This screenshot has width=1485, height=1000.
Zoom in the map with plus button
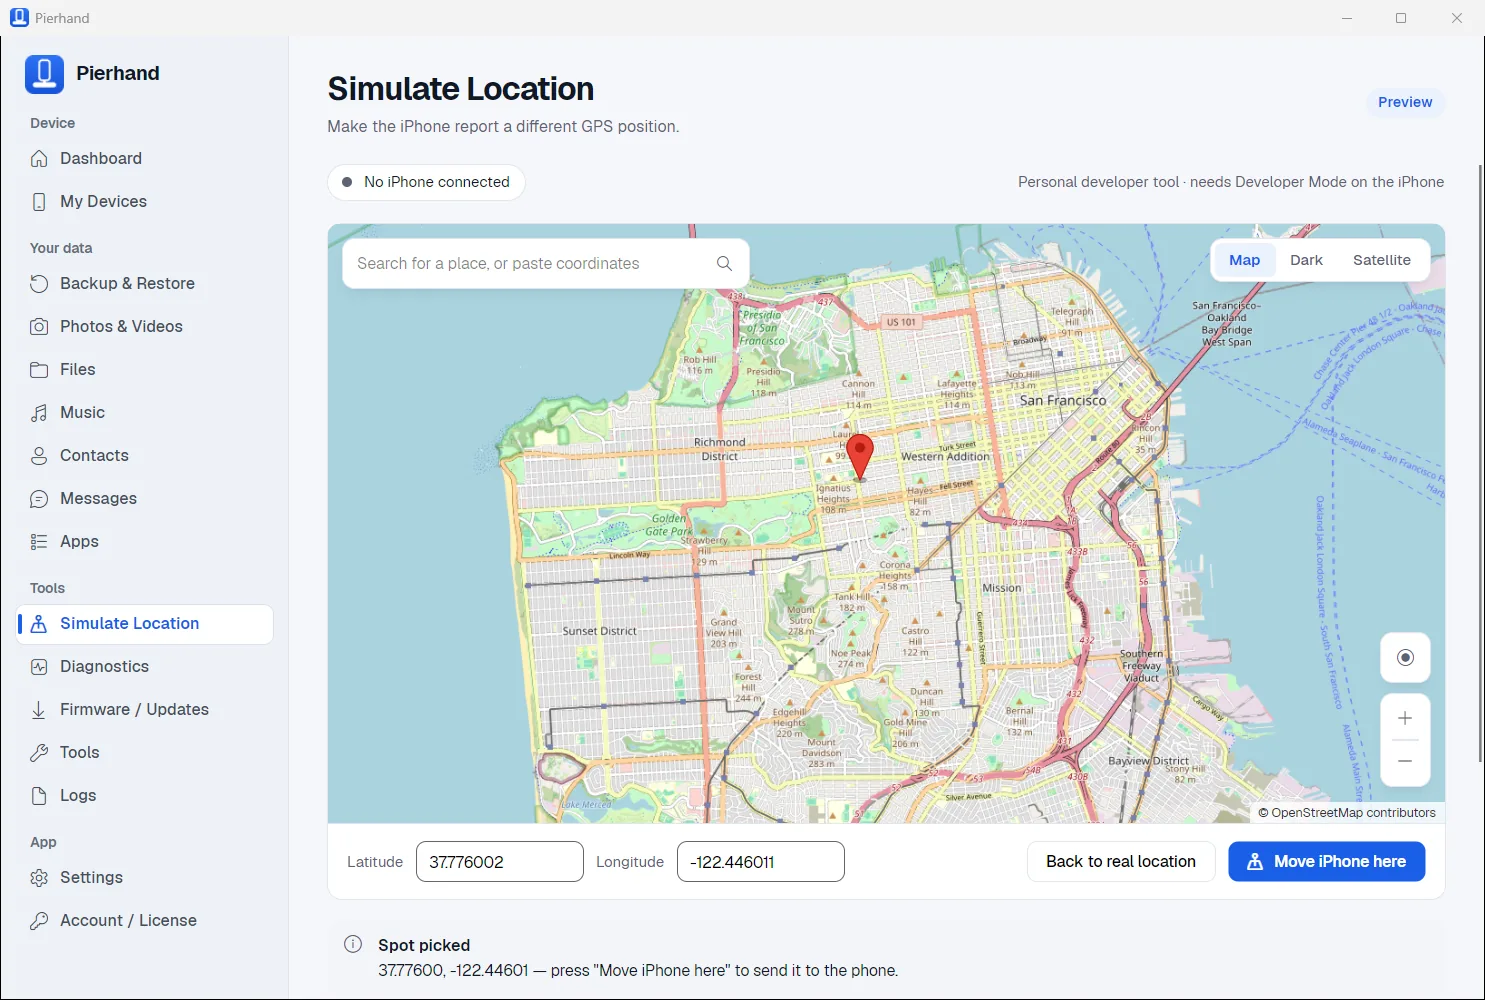pyautogui.click(x=1405, y=718)
